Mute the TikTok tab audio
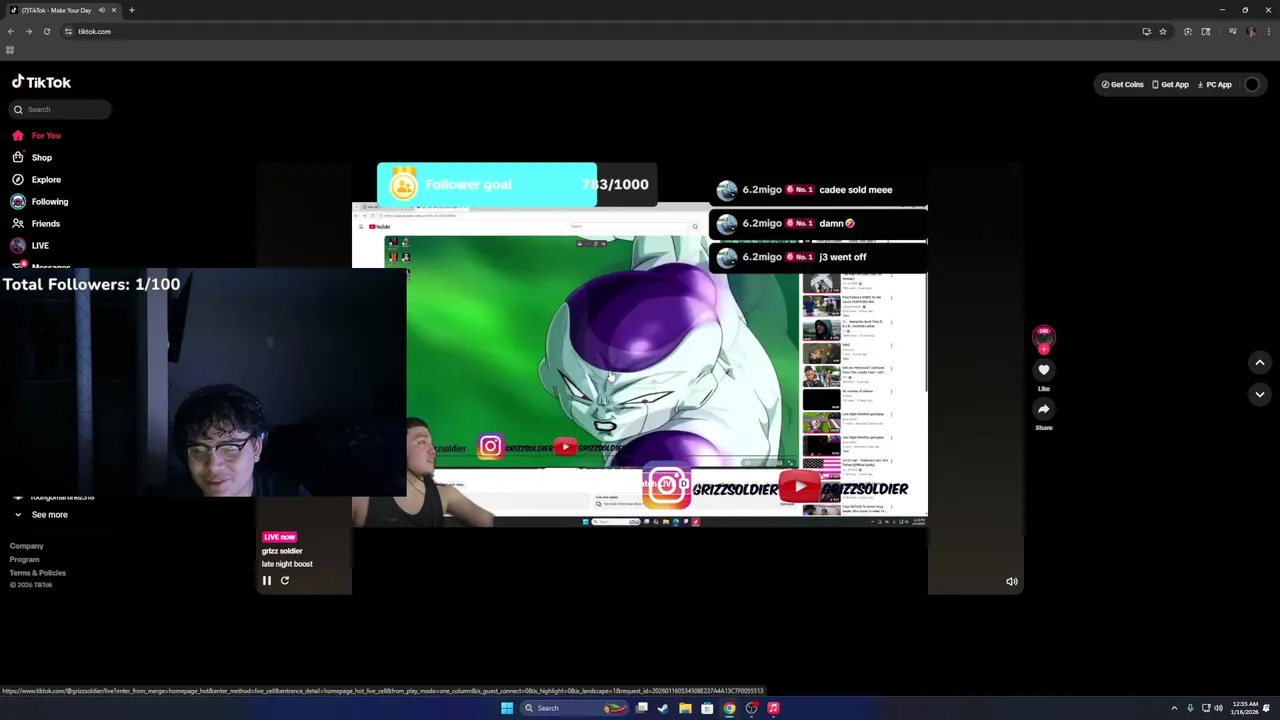The image size is (1280, 720). pos(101,10)
